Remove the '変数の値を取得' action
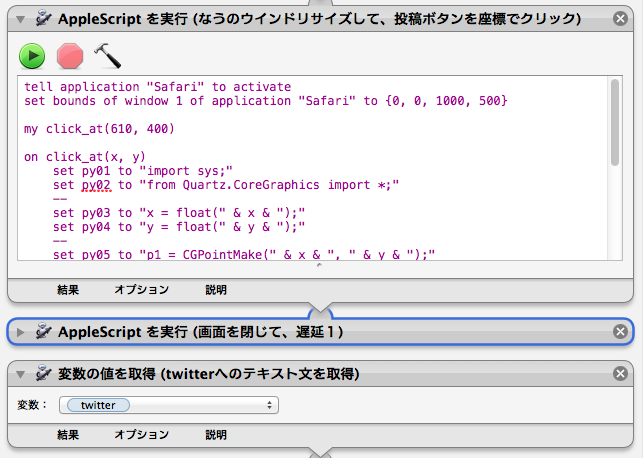 pos(620,374)
